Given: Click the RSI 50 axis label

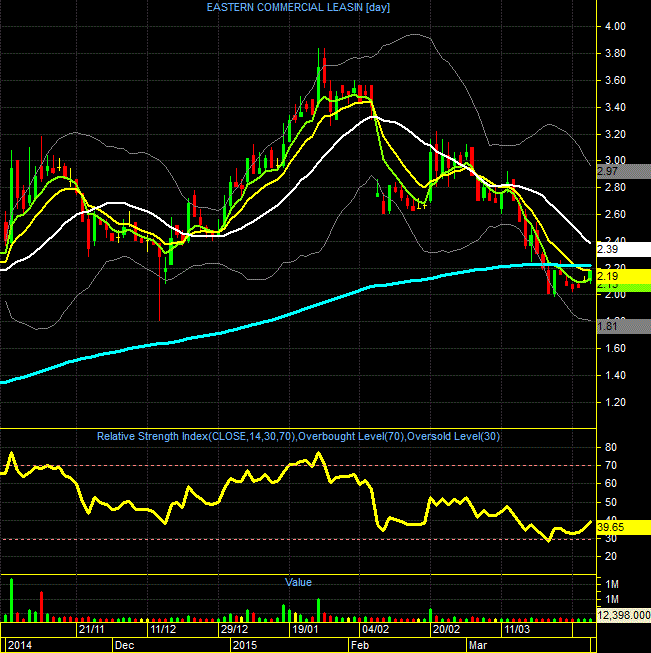Looking at the screenshot, I should (x=611, y=502).
